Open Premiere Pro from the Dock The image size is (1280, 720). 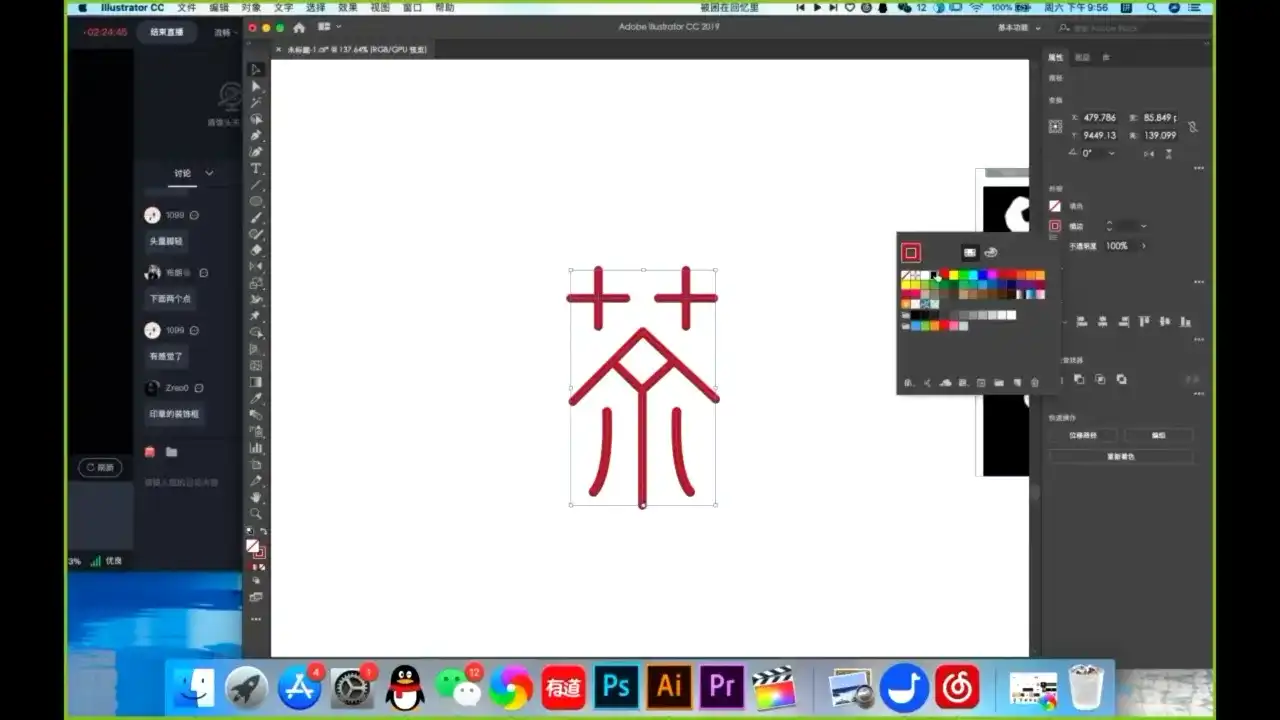tap(721, 687)
